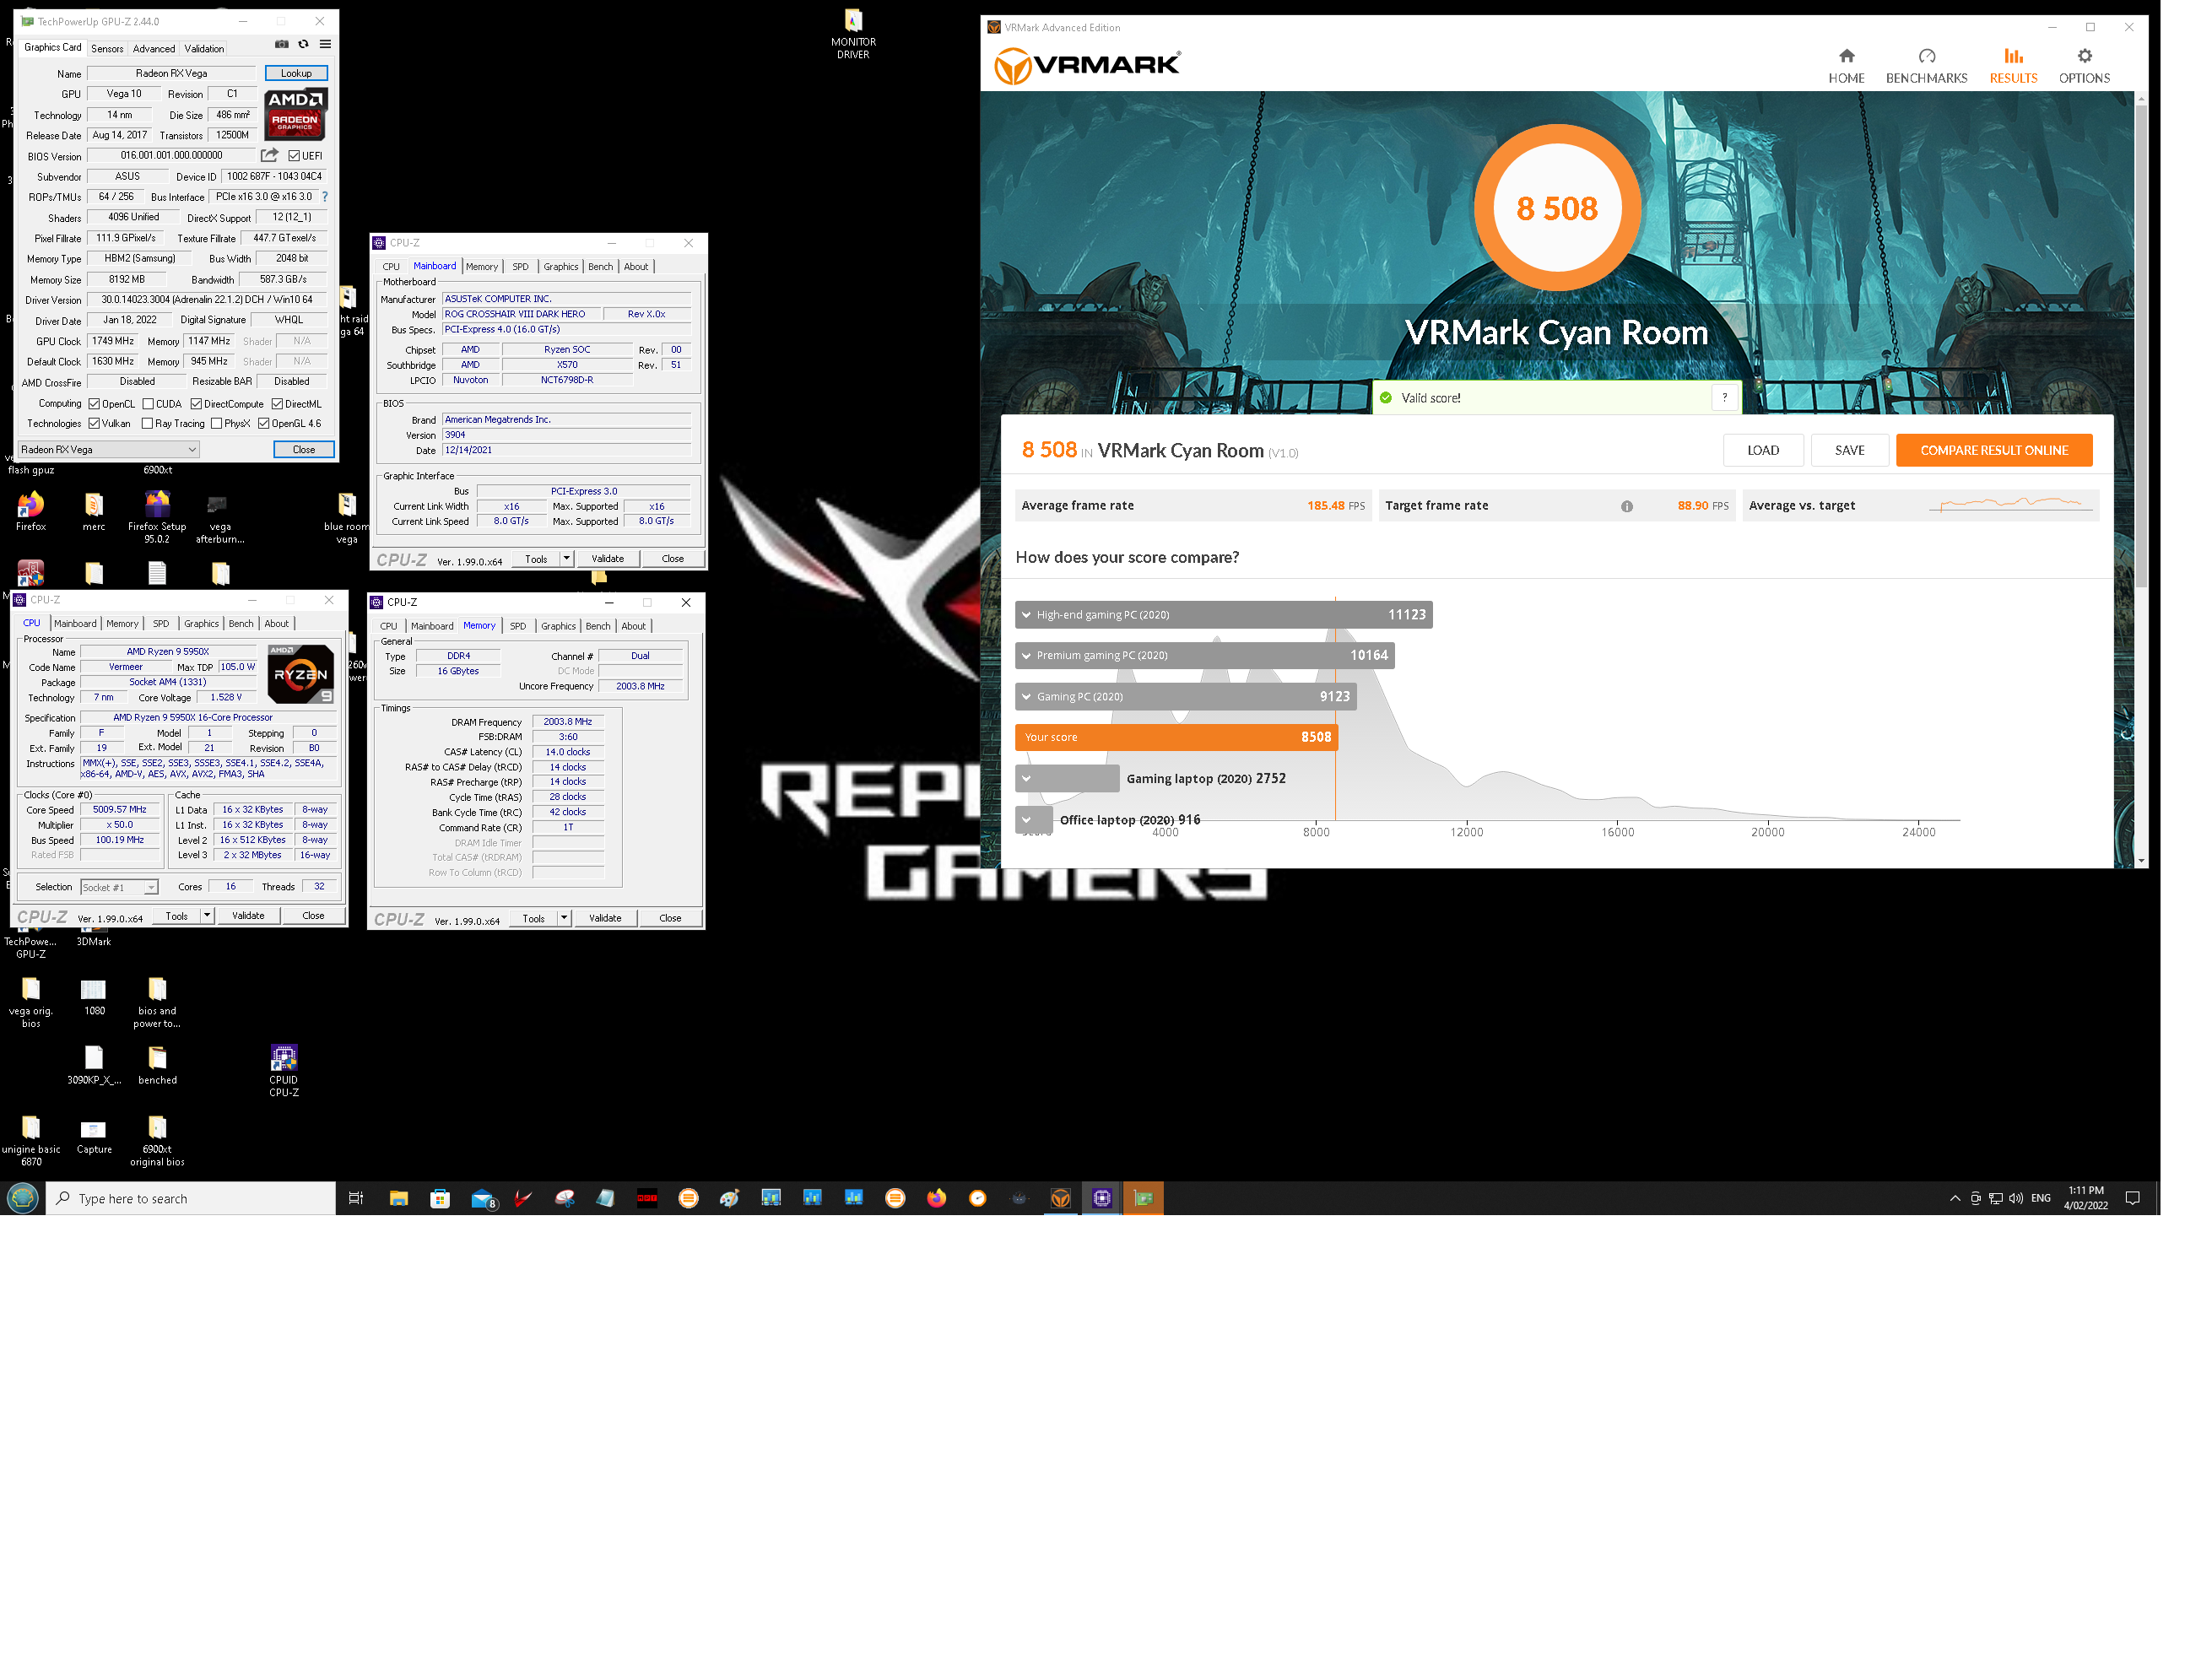Viewport: 2212px width, 1659px height.
Task: Toggle DirectCompute checkbox in GPU-Z
Action: click(196, 404)
